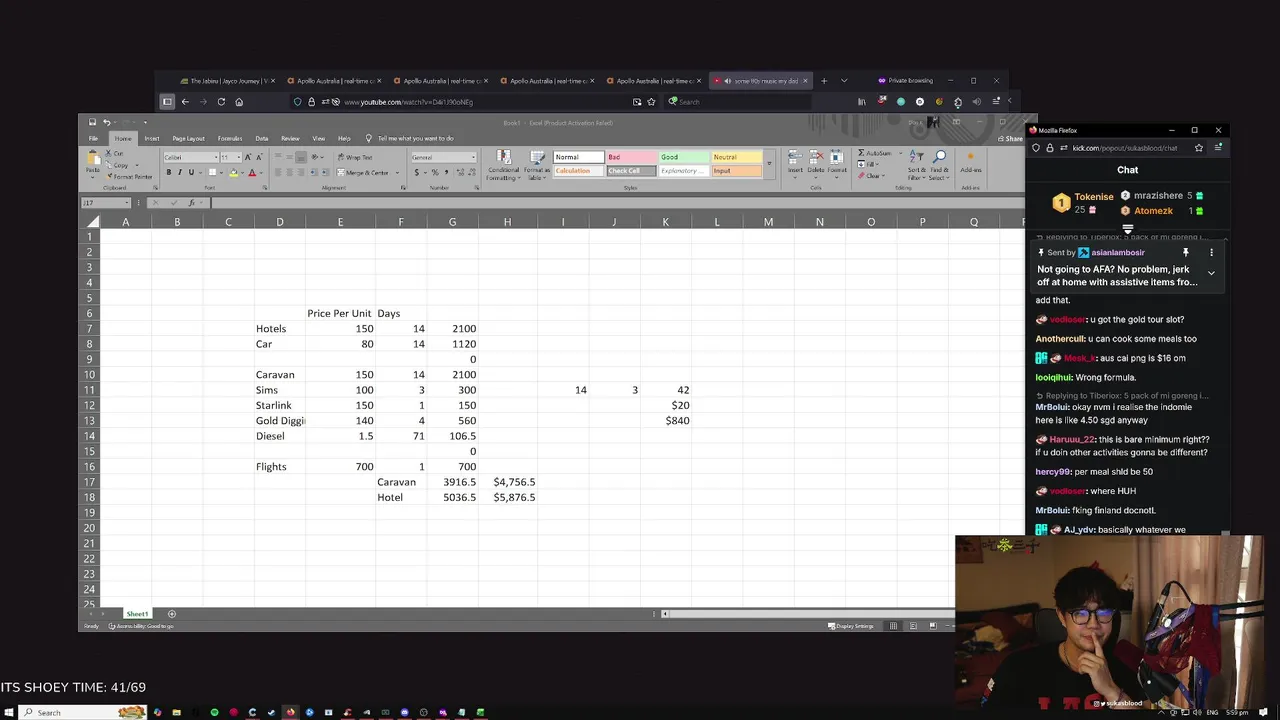Switch to The Jabiru Jayco Journey tab
The width and height of the screenshot is (1280, 720).
click(226, 81)
